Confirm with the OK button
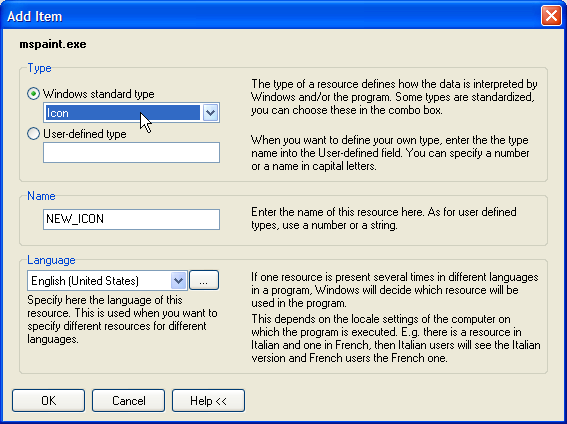567x424 pixels. pyautogui.click(x=48, y=401)
